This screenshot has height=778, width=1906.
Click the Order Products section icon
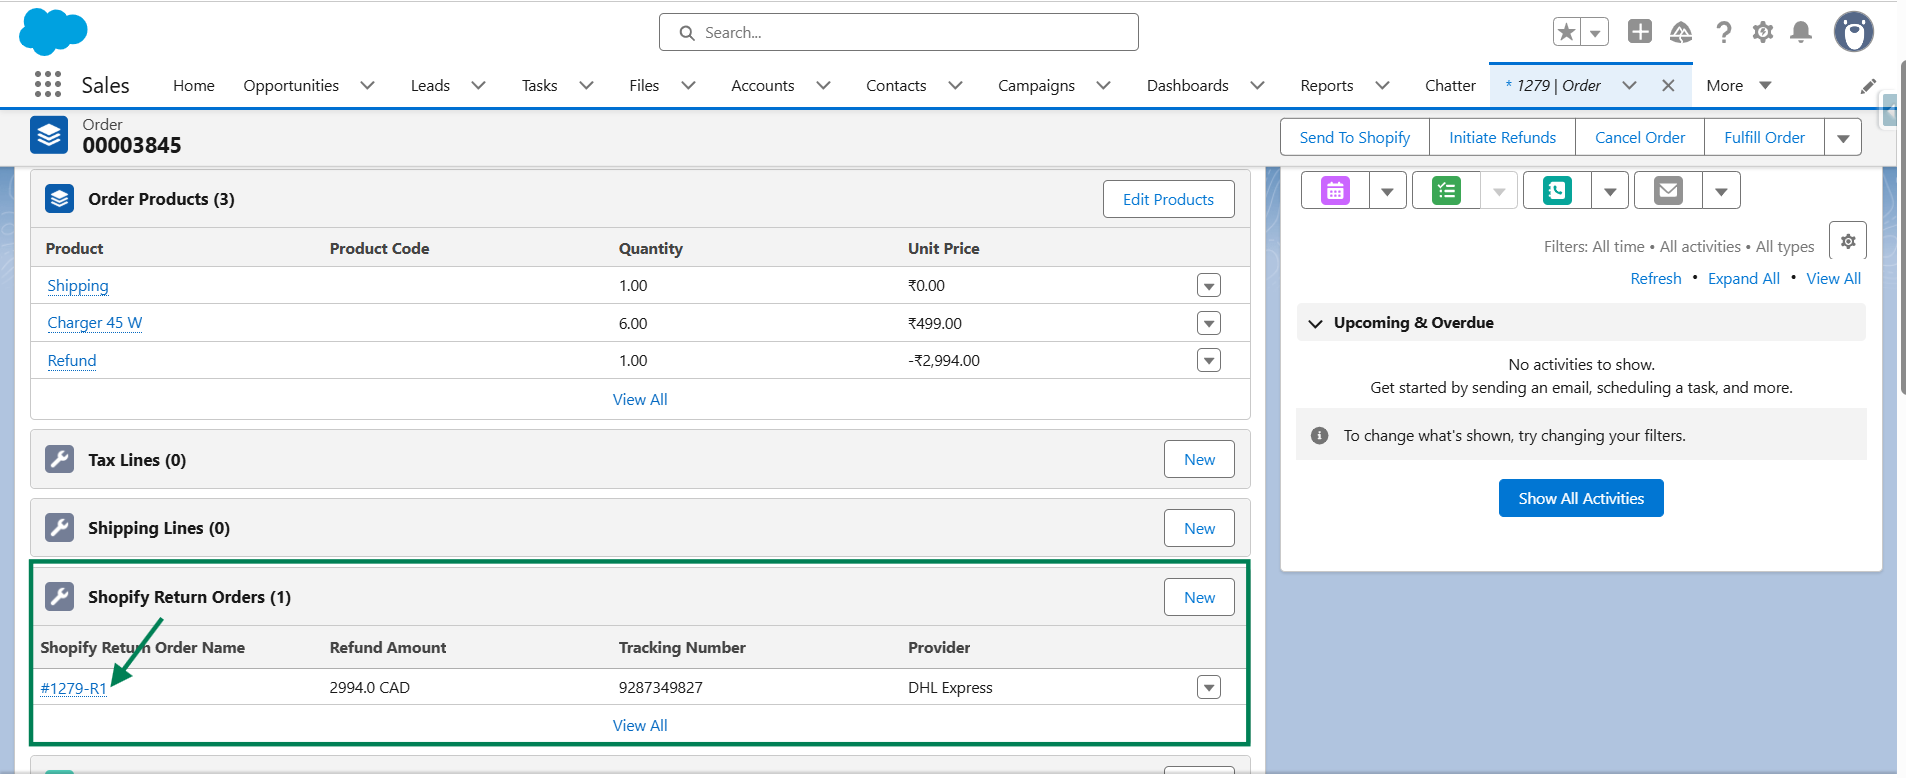point(60,199)
